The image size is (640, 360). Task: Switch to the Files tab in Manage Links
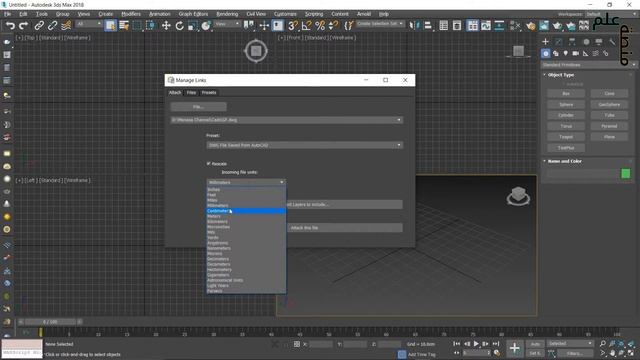[x=191, y=93]
